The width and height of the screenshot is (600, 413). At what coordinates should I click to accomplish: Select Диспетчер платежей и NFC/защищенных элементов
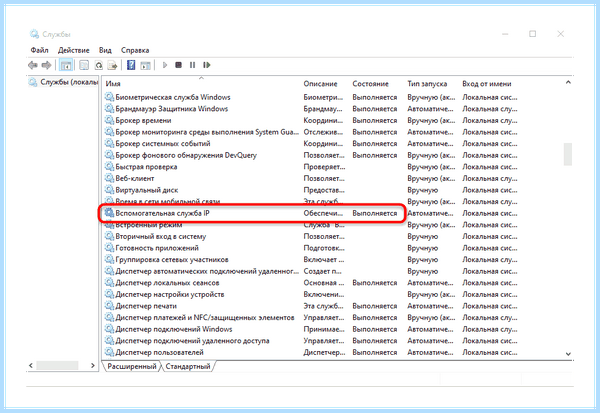205,317
